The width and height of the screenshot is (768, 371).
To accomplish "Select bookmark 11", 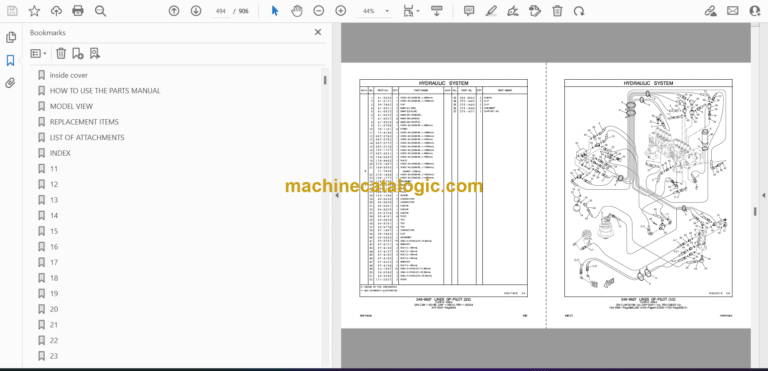I will point(53,169).
